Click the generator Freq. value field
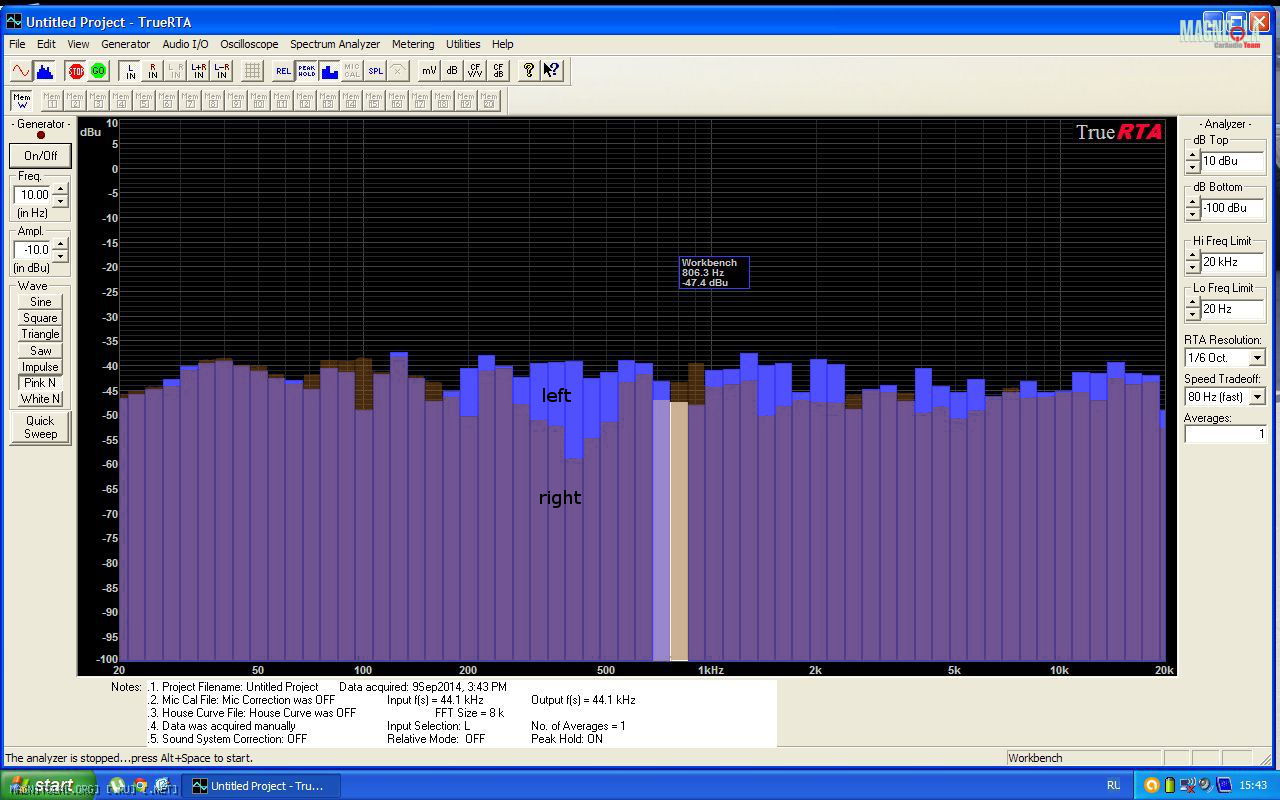 tap(33, 195)
